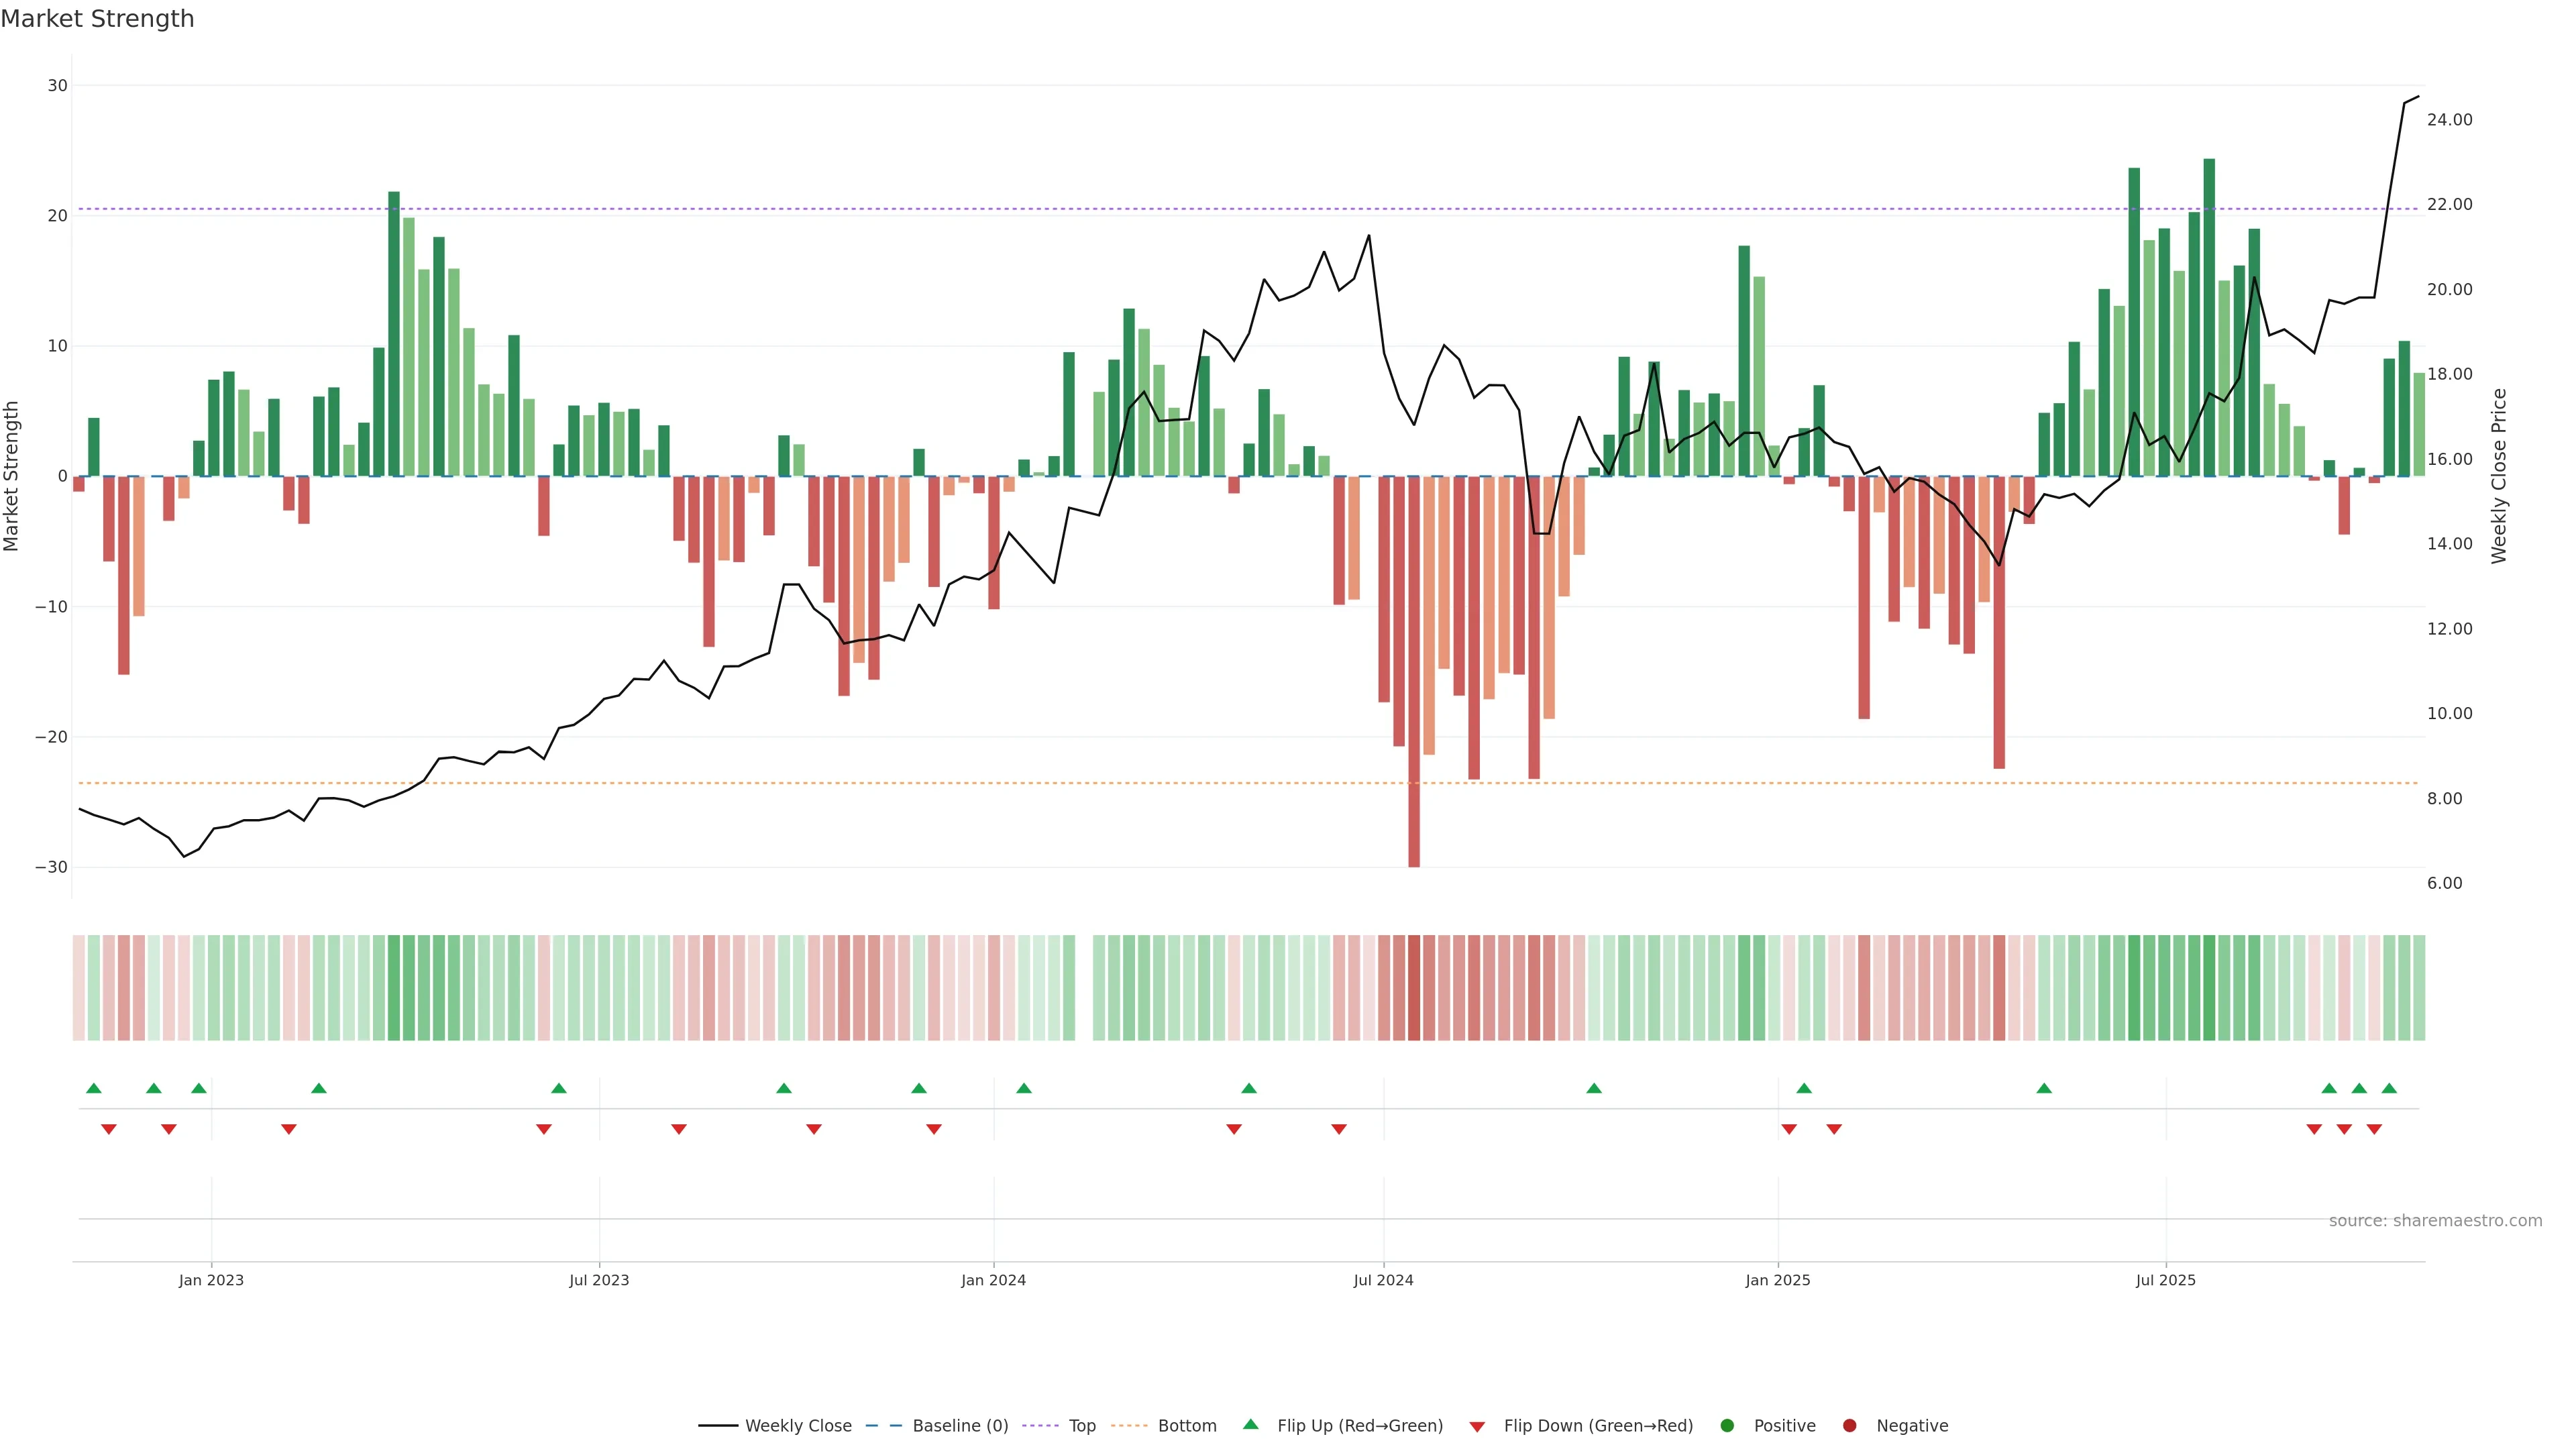
Task: Click the lone flip-up marker before Jul 2025
Action: [2044, 1088]
